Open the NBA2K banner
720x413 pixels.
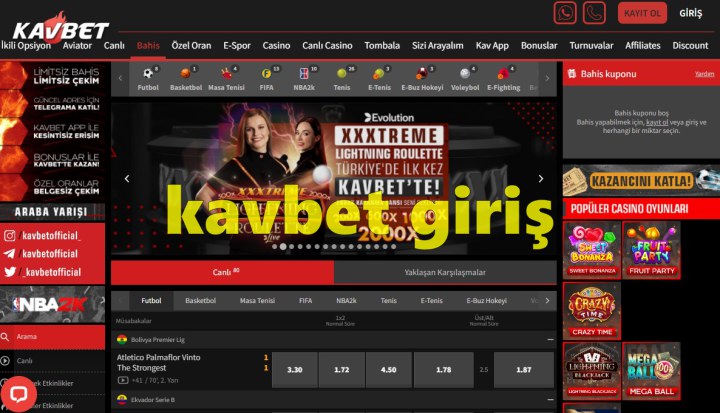(52, 304)
